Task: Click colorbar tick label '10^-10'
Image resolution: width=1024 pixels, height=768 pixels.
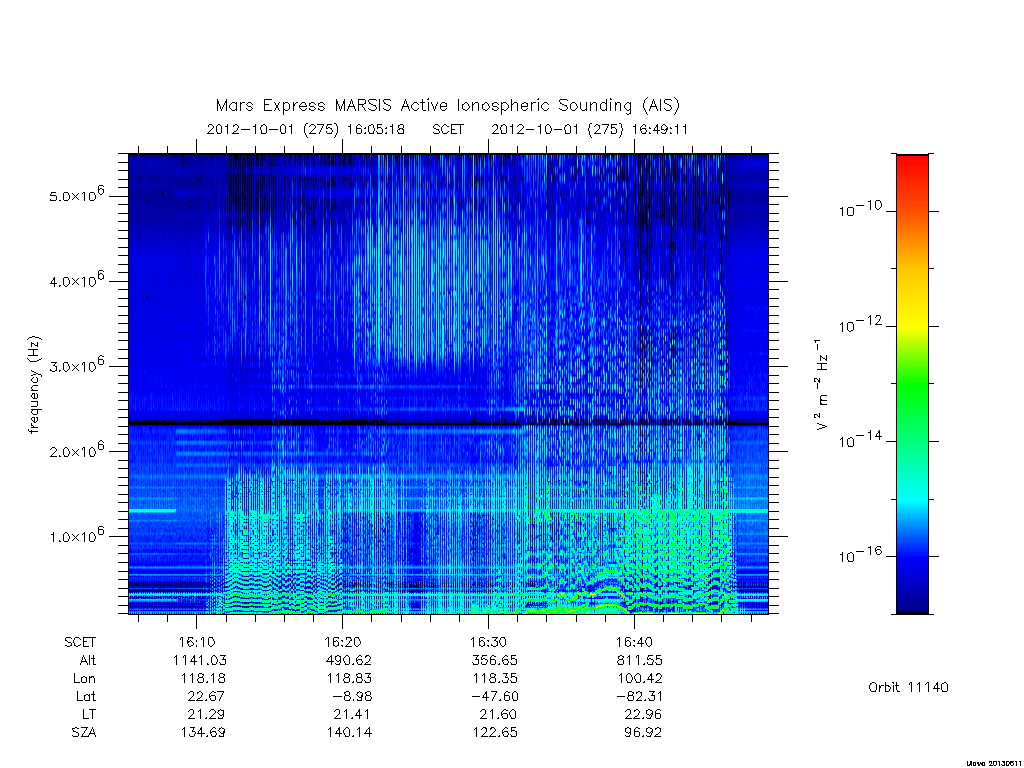Action: pyautogui.click(x=860, y=209)
